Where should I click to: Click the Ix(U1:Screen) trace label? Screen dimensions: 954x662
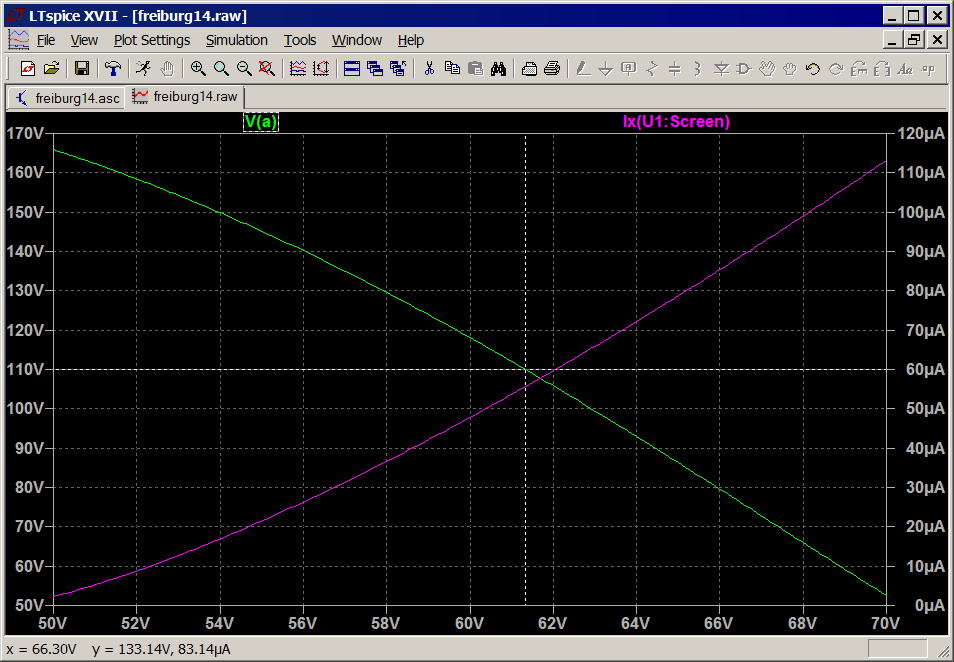(676, 122)
